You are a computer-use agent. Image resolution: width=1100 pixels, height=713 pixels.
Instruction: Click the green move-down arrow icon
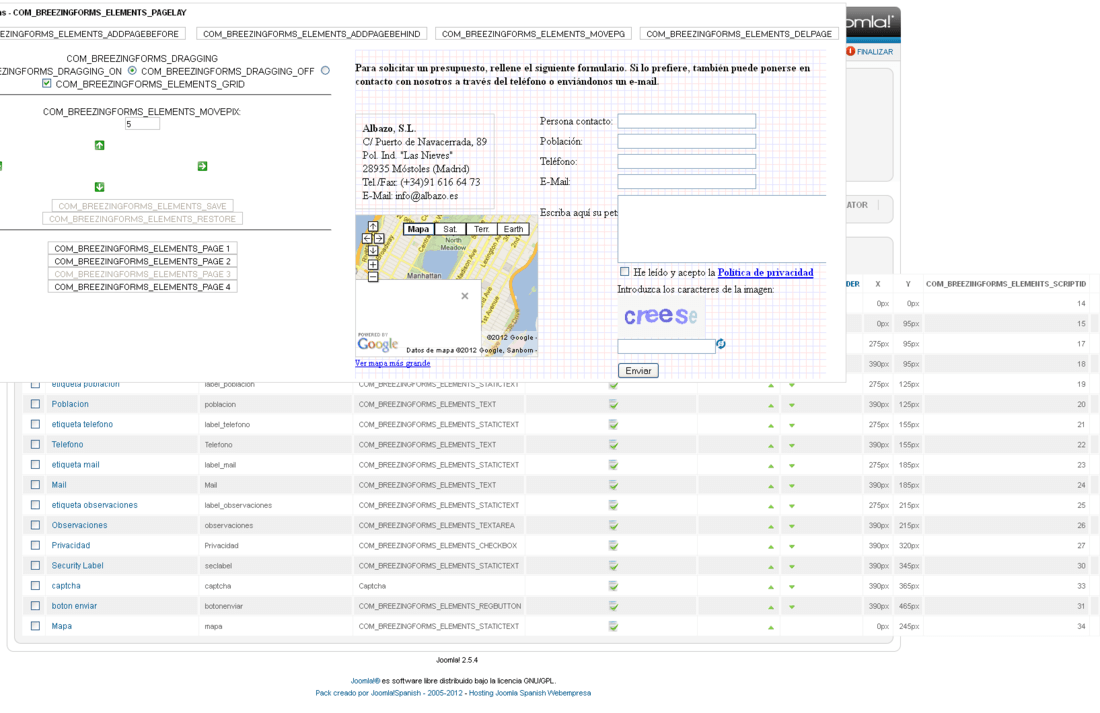tap(100, 187)
